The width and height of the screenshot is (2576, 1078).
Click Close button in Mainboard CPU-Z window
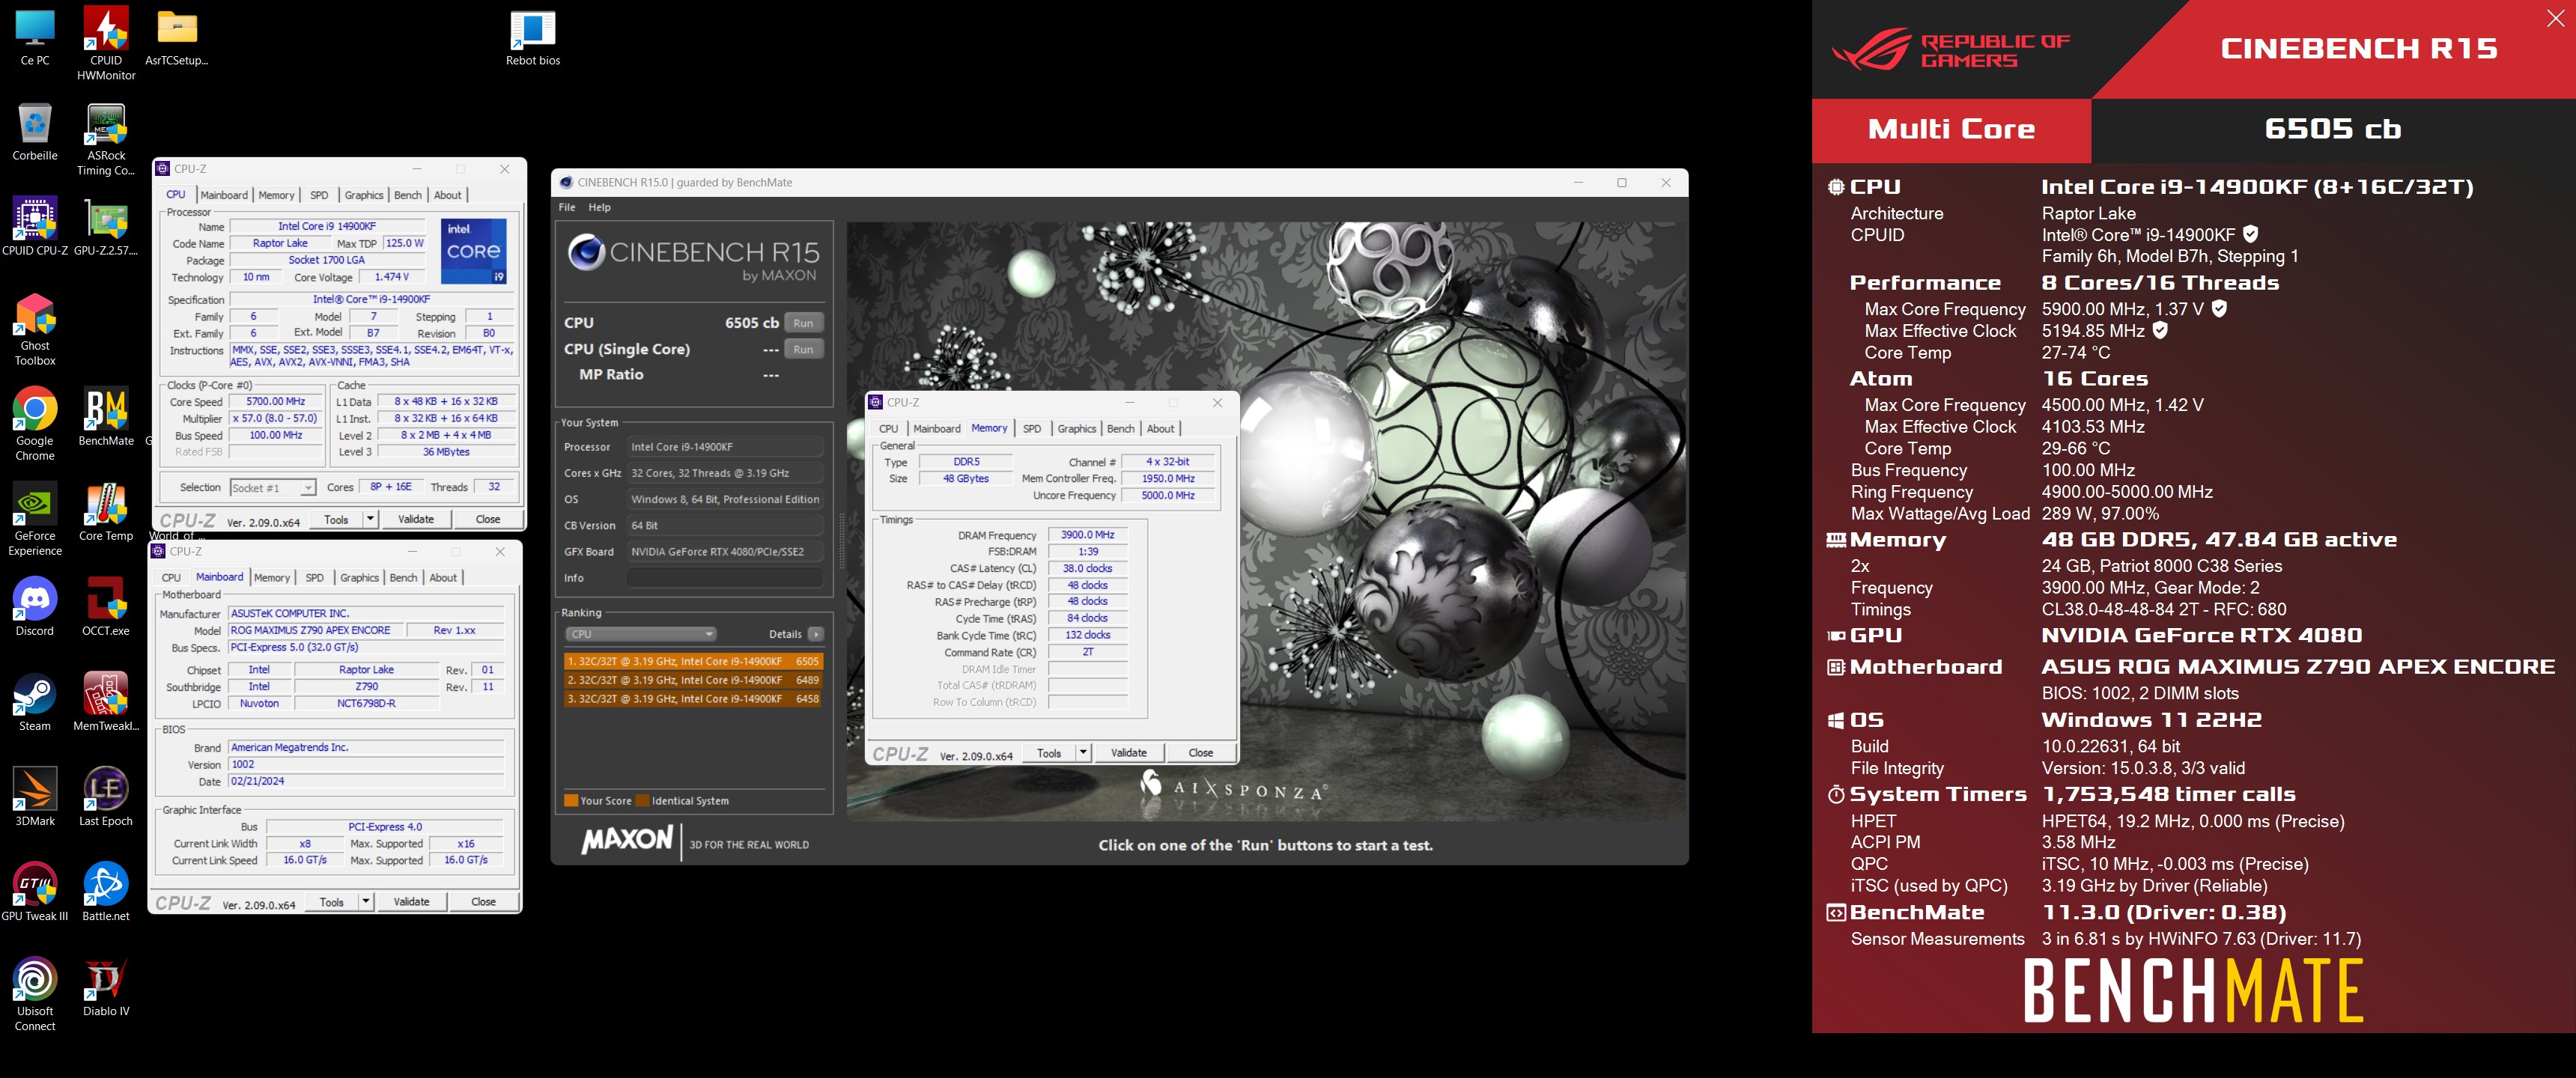tap(483, 902)
